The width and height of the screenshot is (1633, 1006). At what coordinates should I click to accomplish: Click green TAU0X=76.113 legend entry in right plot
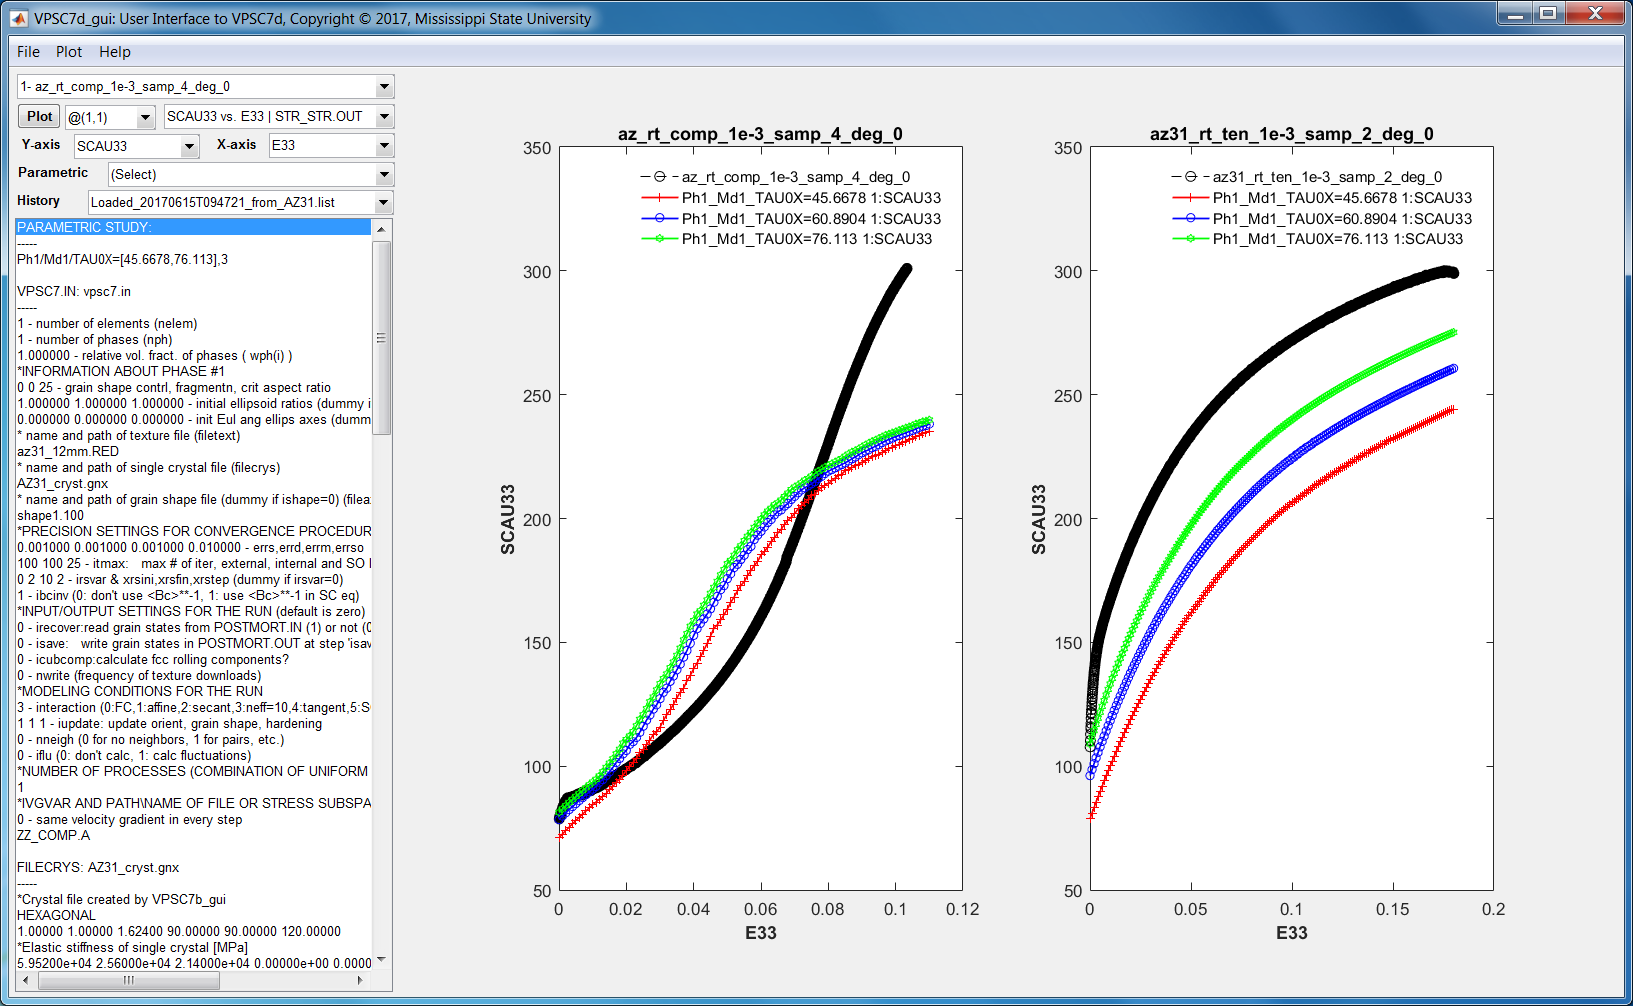[x=1337, y=239]
